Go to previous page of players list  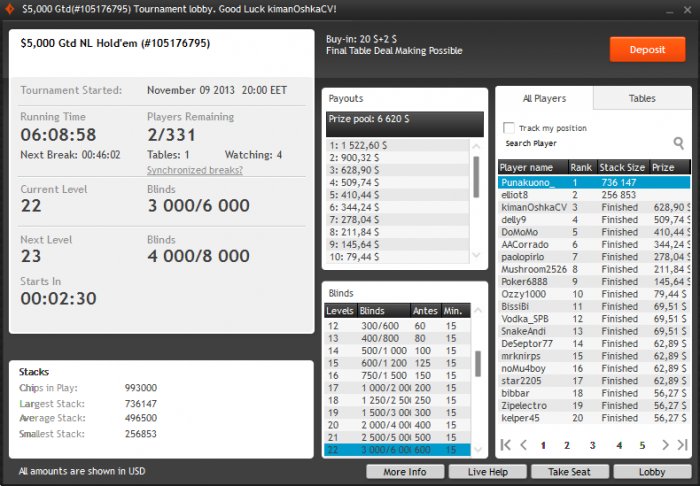(x=524, y=445)
